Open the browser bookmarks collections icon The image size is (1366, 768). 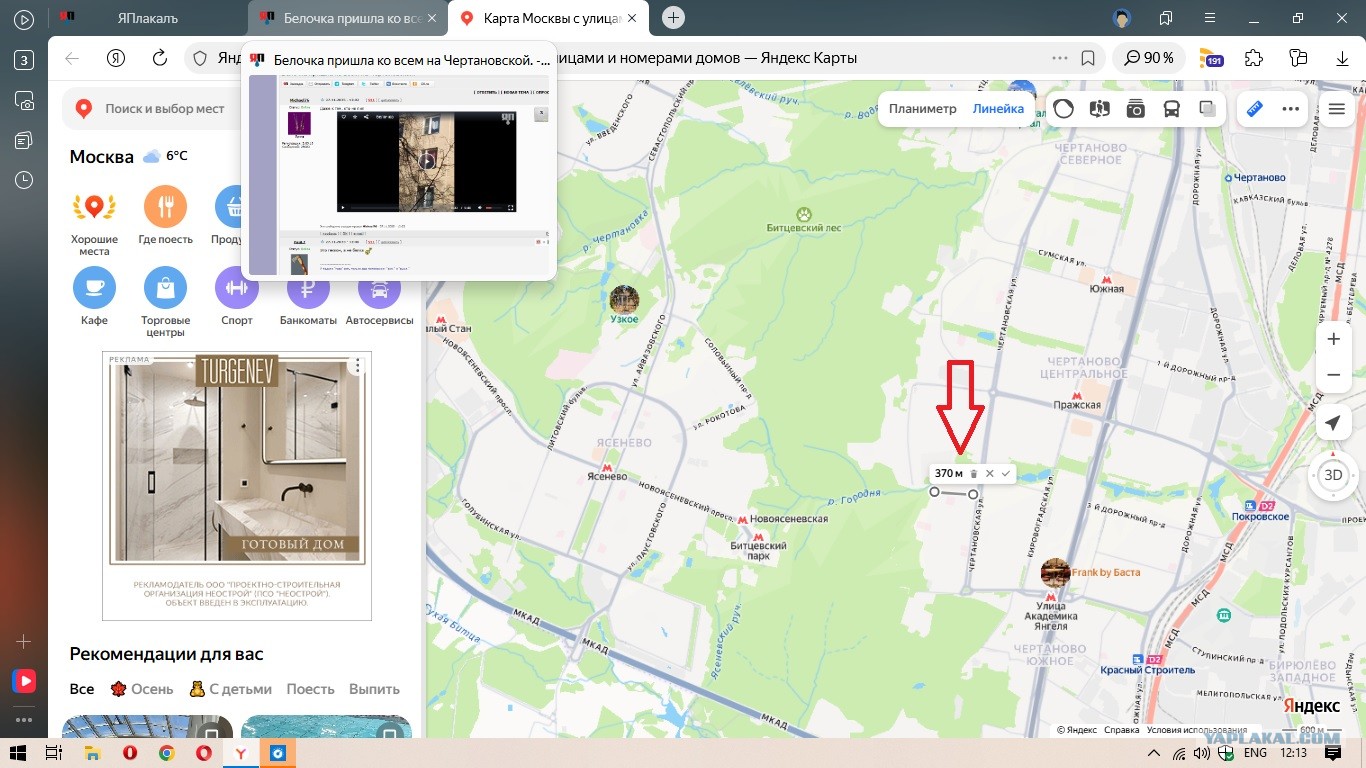pos(1166,18)
